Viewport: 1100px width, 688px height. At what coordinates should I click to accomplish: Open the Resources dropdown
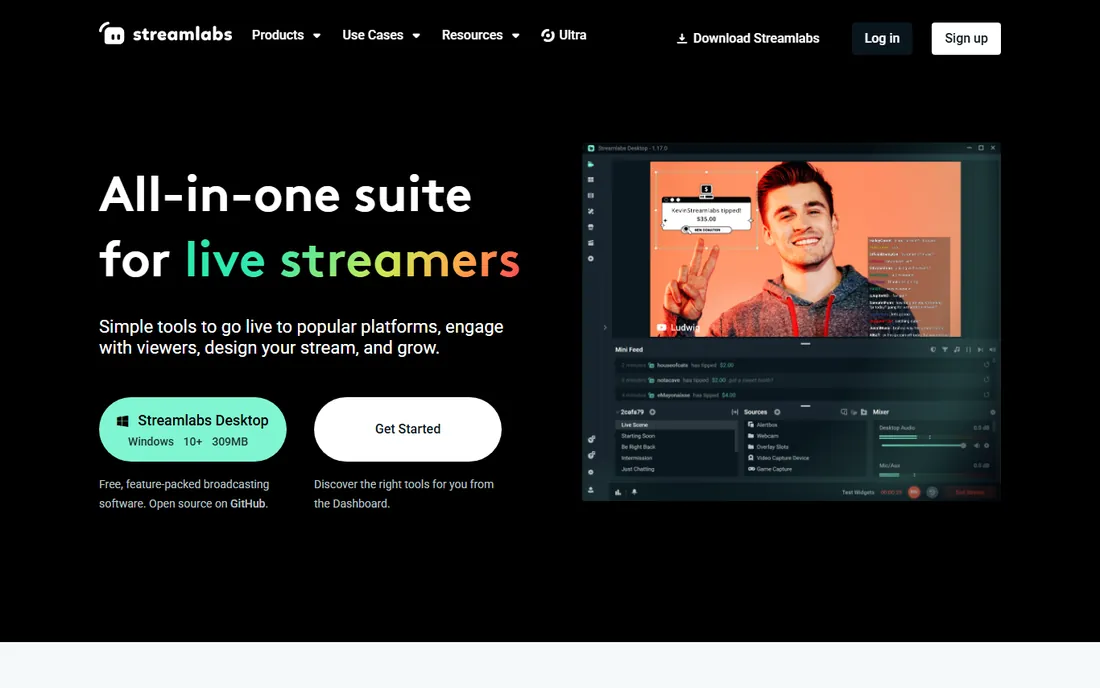click(481, 35)
